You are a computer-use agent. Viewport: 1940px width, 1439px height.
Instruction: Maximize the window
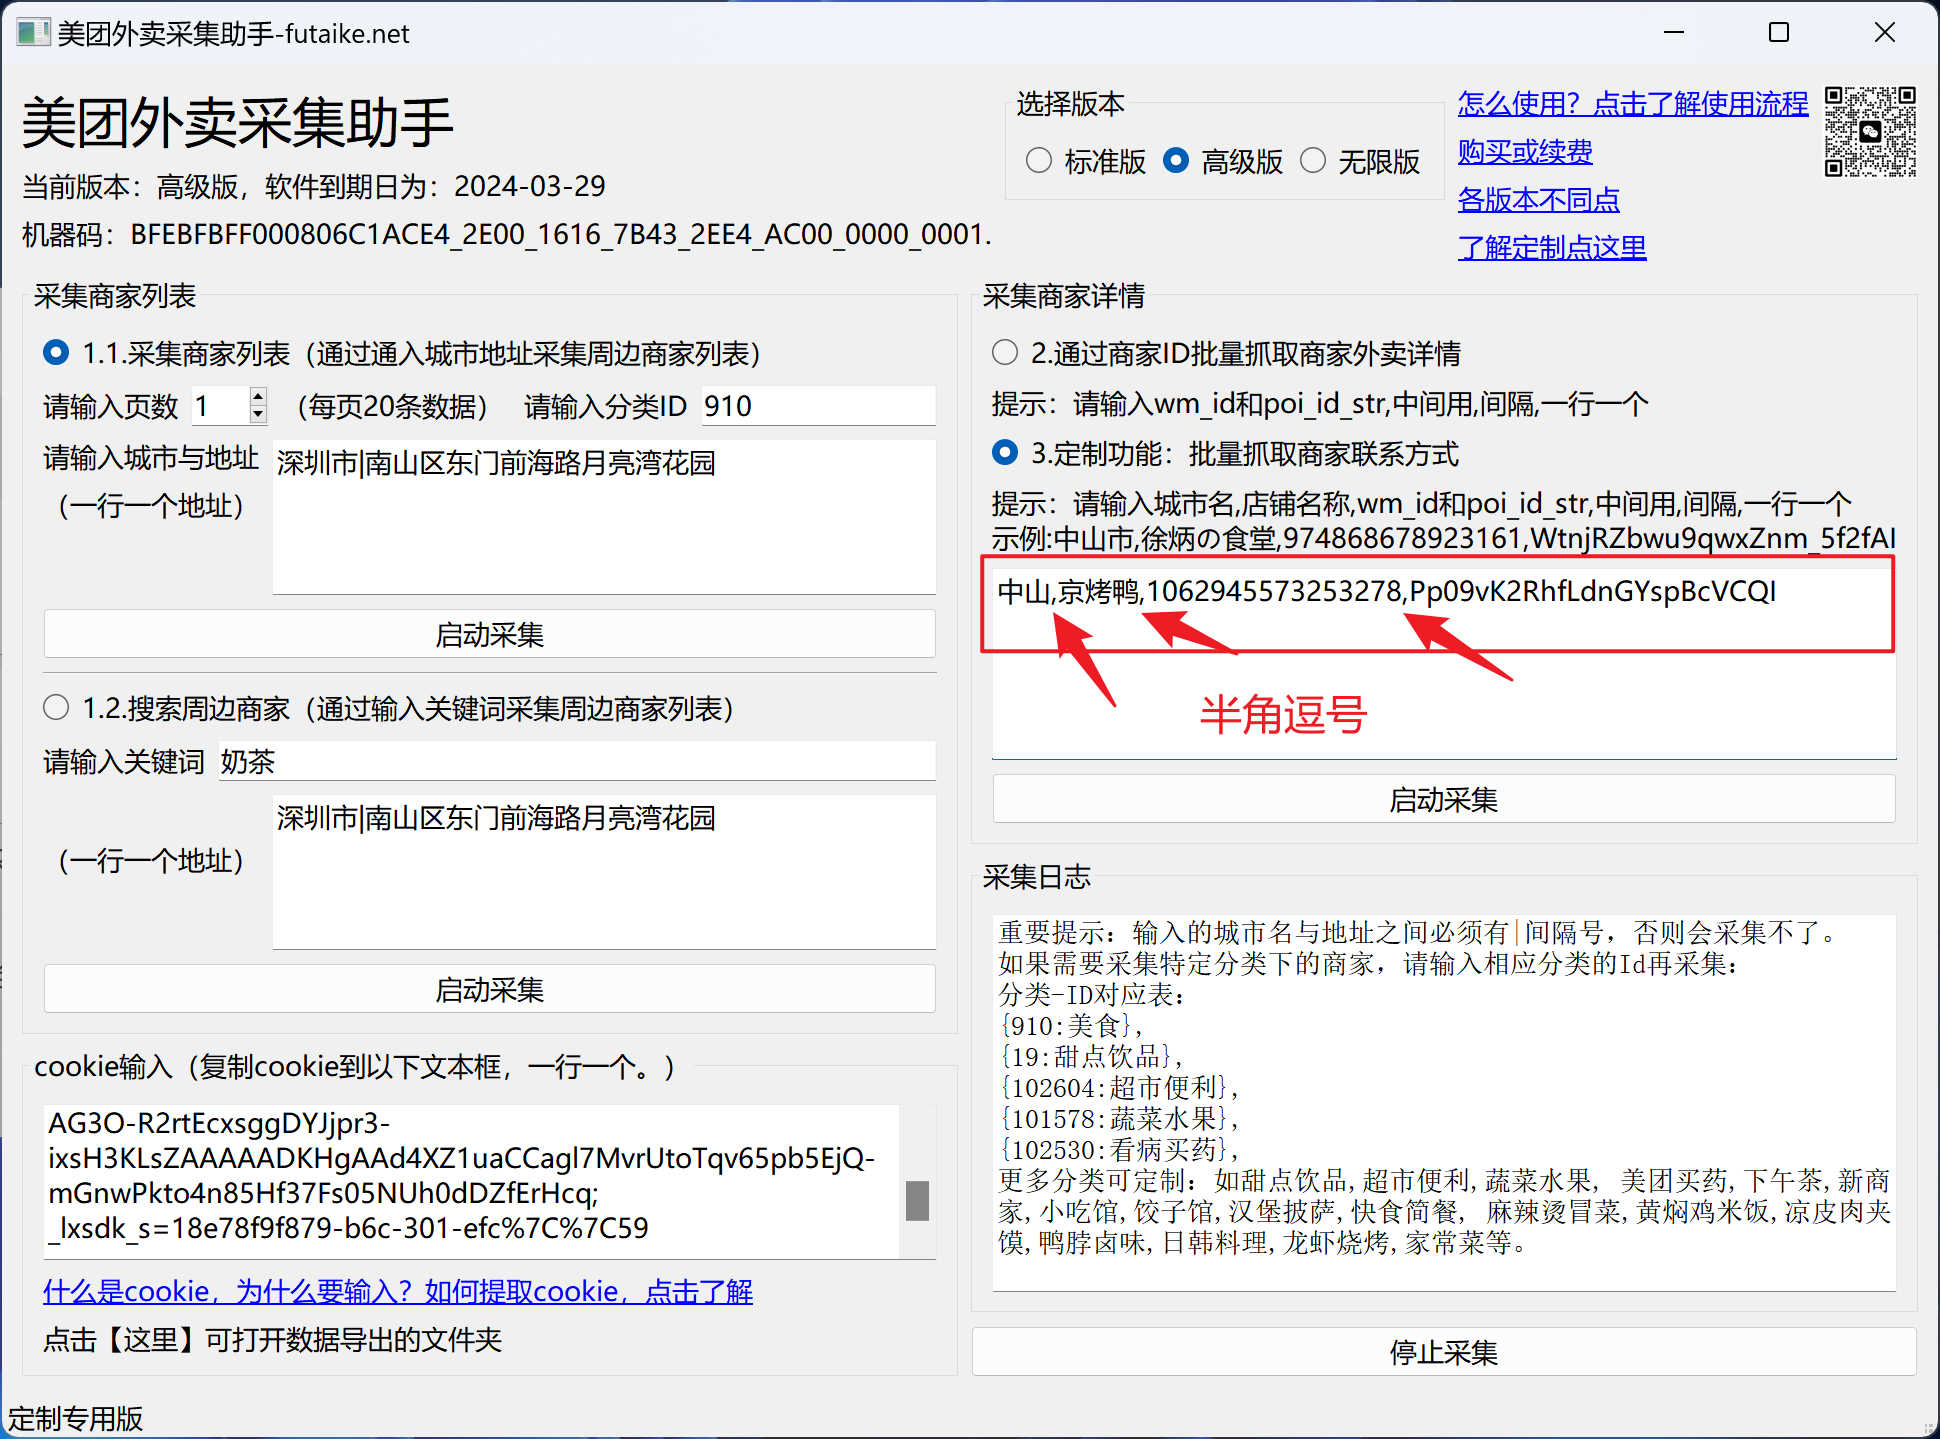1779,33
